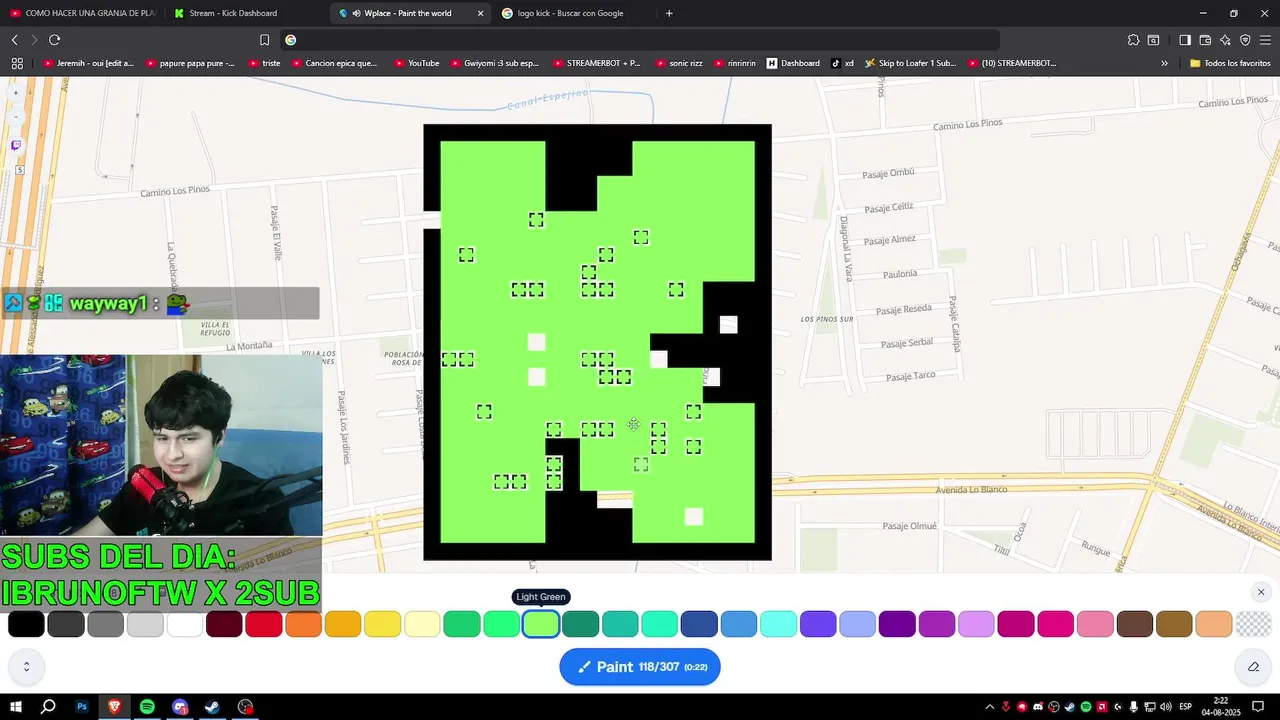1280x720 pixels.
Task: Expand the color palette with up-down arrows
Action: 26,667
